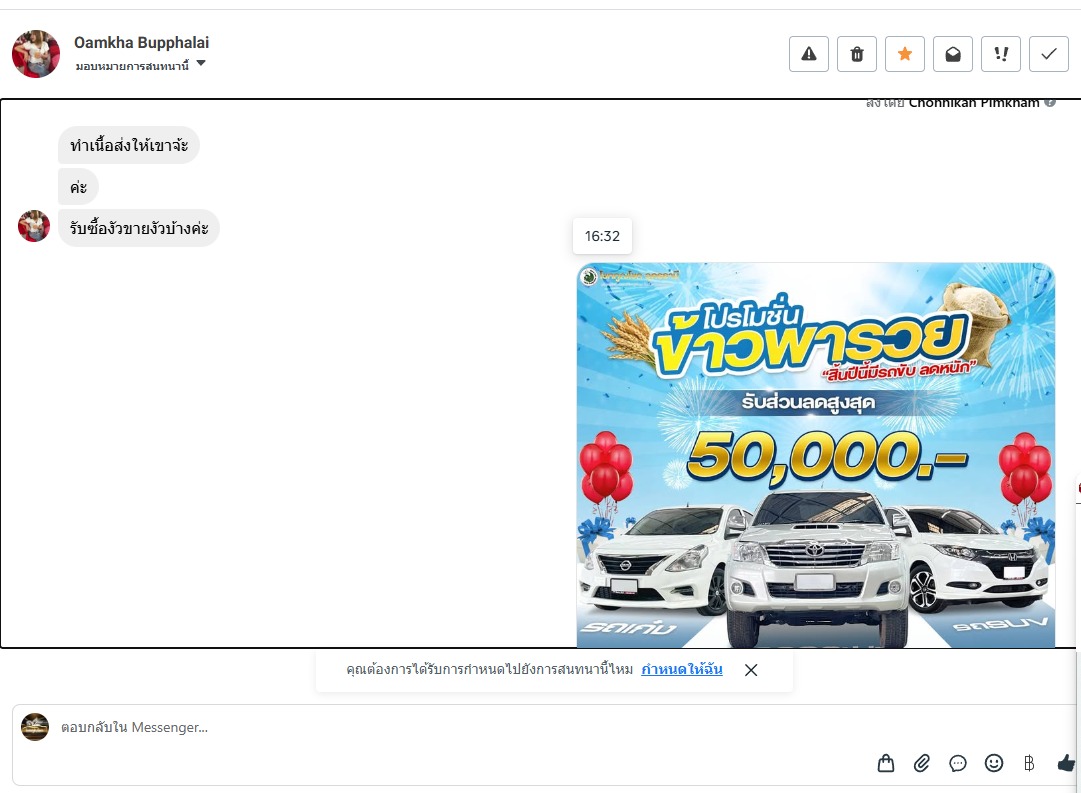Screen dimensions: 1081x793
Task: Click the ค่ะ message bubble
Action: pos(79,187)
